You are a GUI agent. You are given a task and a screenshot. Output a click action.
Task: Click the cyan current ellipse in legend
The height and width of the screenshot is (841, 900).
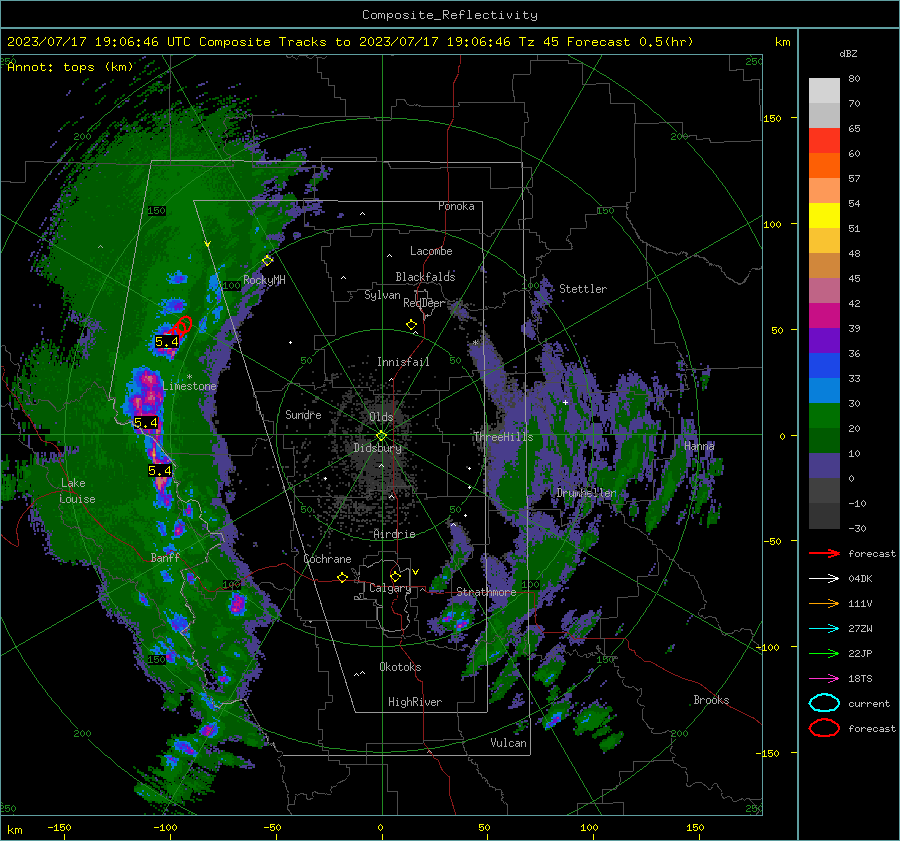pyautogui.click(x=824, y=703)
